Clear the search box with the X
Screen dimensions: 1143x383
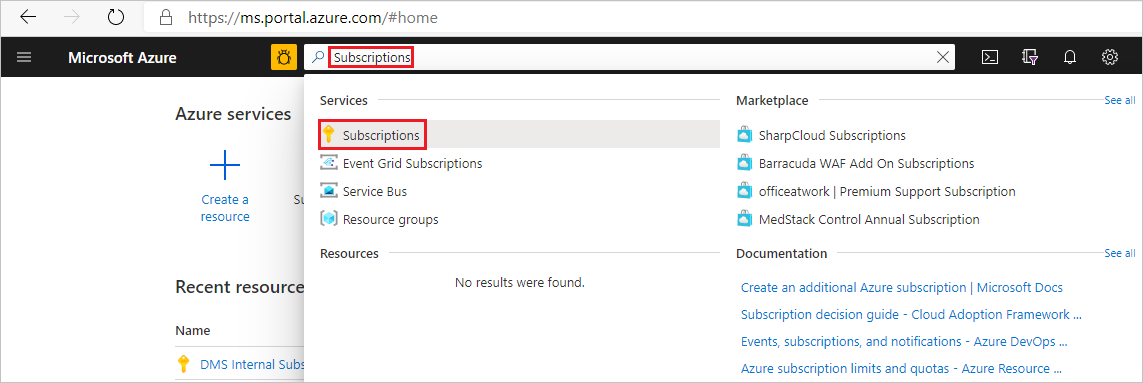[943, 58]
